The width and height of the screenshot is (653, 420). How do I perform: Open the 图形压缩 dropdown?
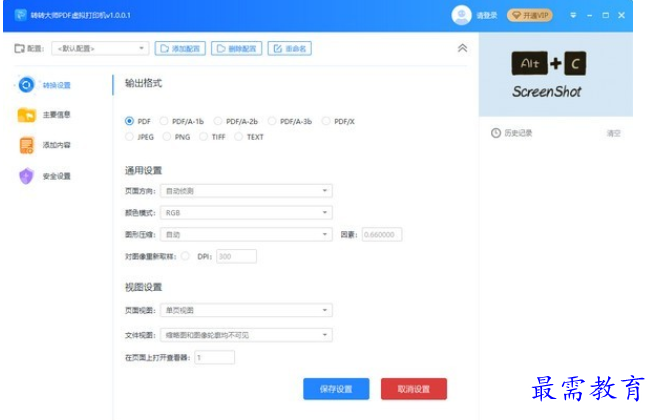(x=246, y=234)
